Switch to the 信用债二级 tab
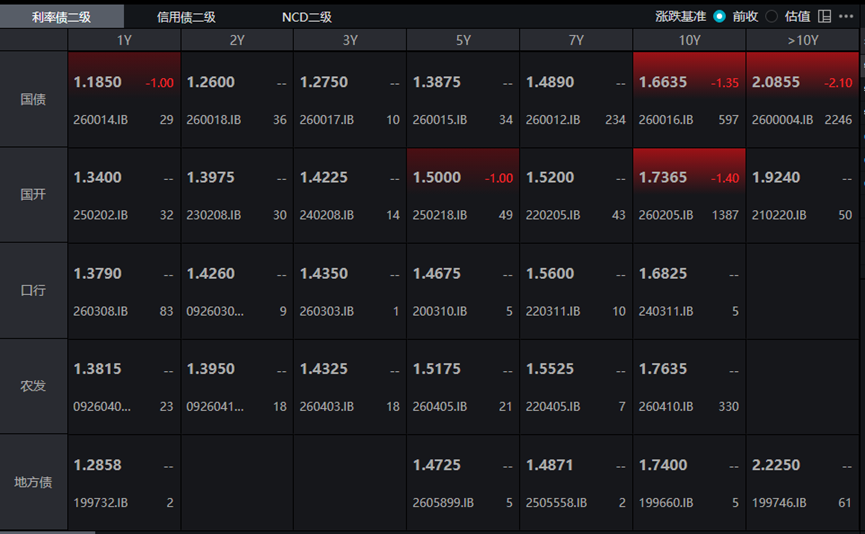 pos(186,17)
